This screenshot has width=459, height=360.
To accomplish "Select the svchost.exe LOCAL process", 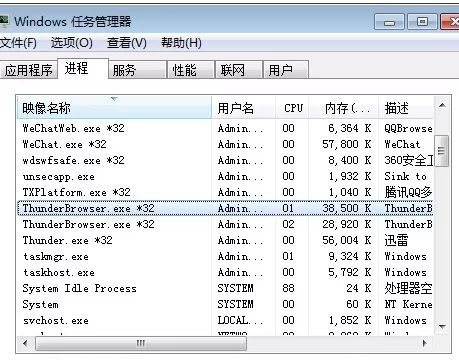I will pos(225,320).
